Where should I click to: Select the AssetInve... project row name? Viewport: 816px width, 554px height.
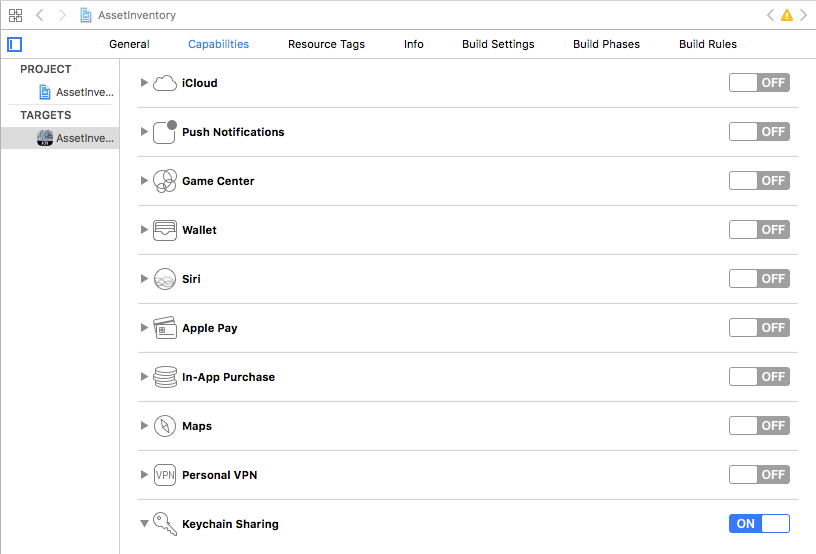coord(85,92)
